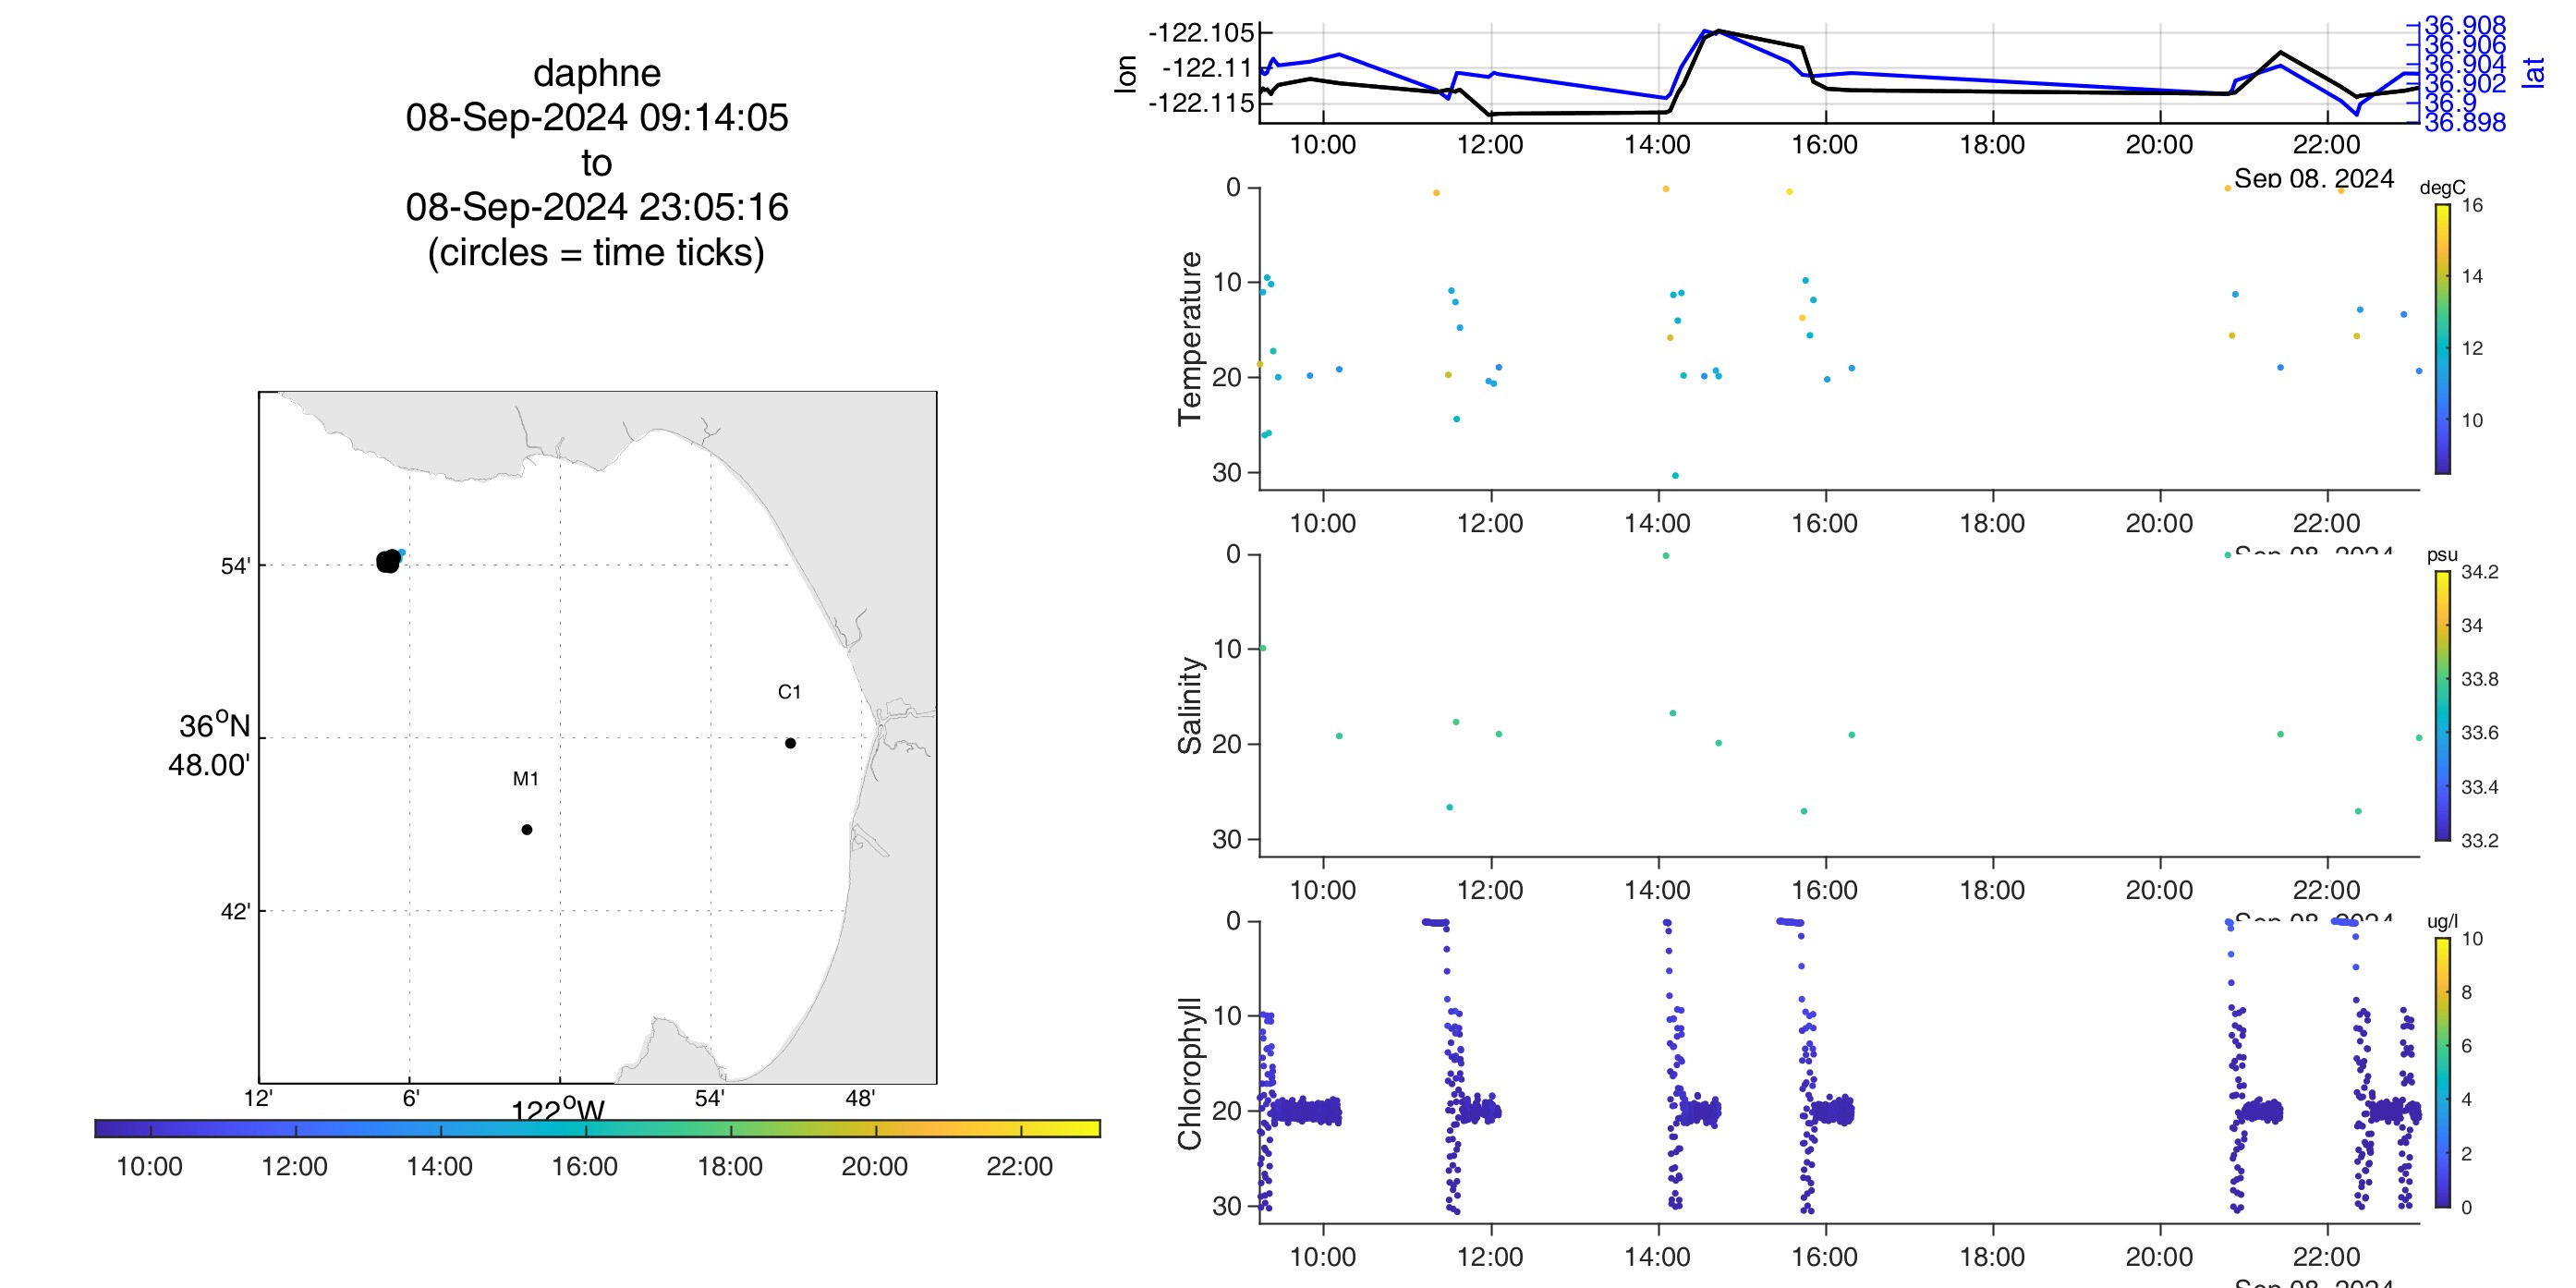Click the daphne title text
Screen dimensions: 2576x1288
pyautogui.click(x=597, y=73)
